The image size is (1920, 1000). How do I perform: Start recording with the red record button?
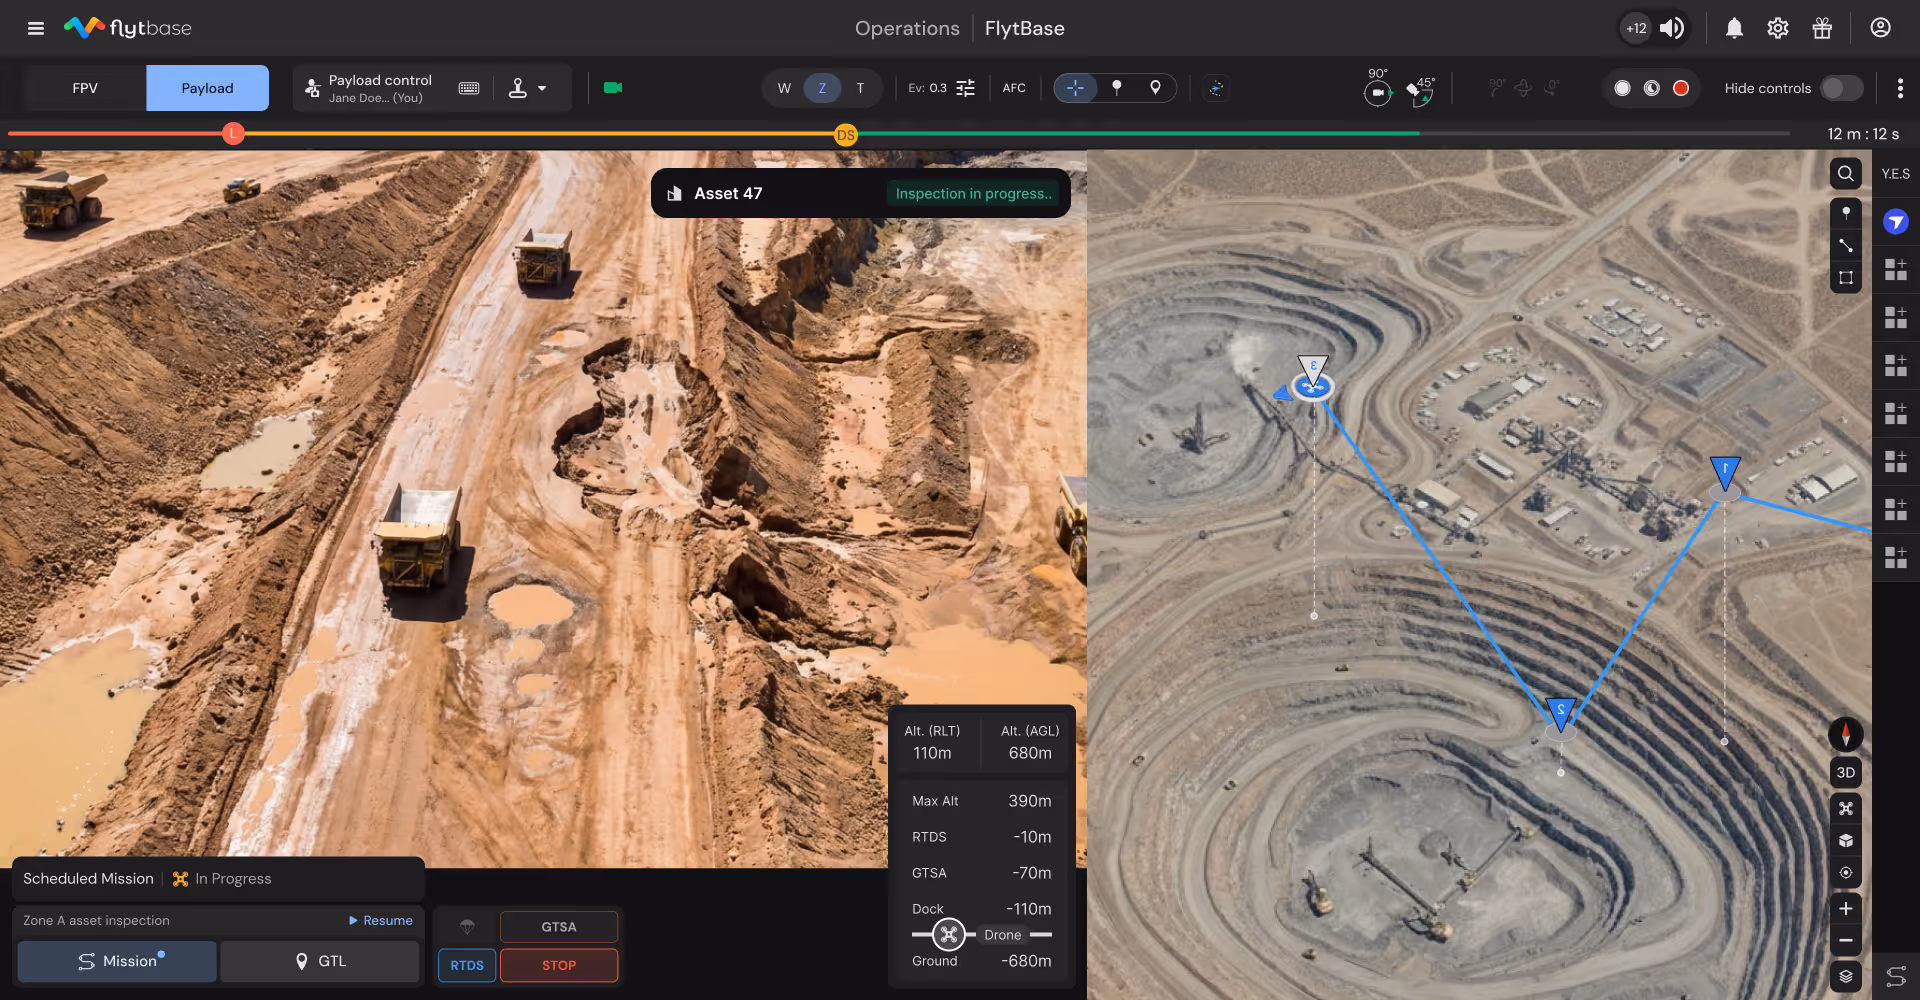(x=1681, y=88)
